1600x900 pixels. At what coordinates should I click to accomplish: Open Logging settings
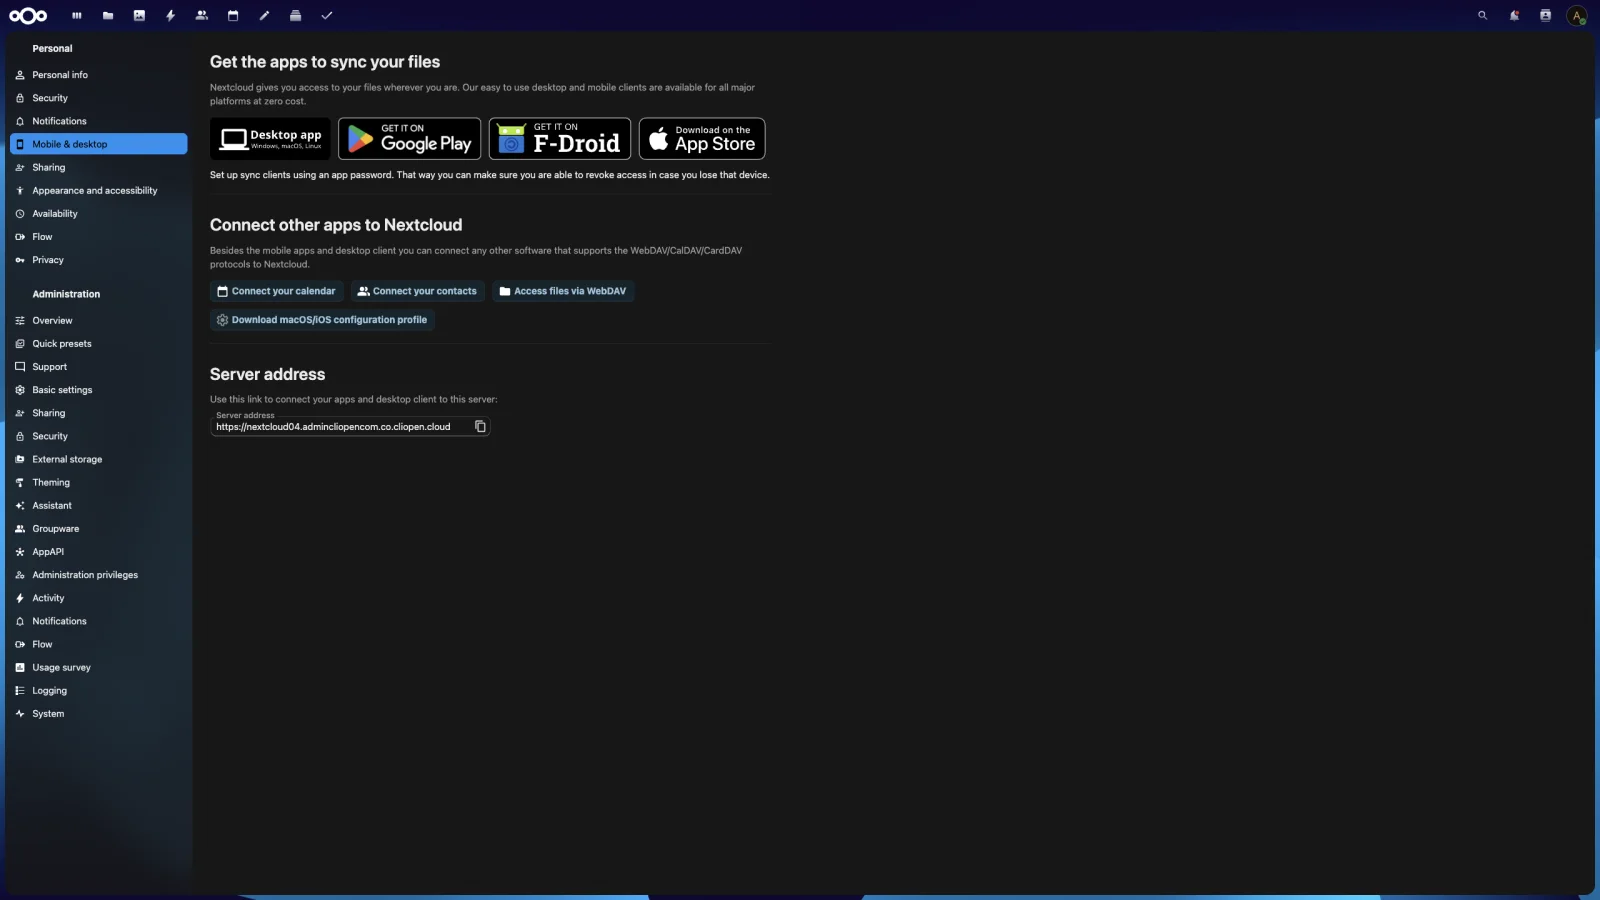coord(99,691)
